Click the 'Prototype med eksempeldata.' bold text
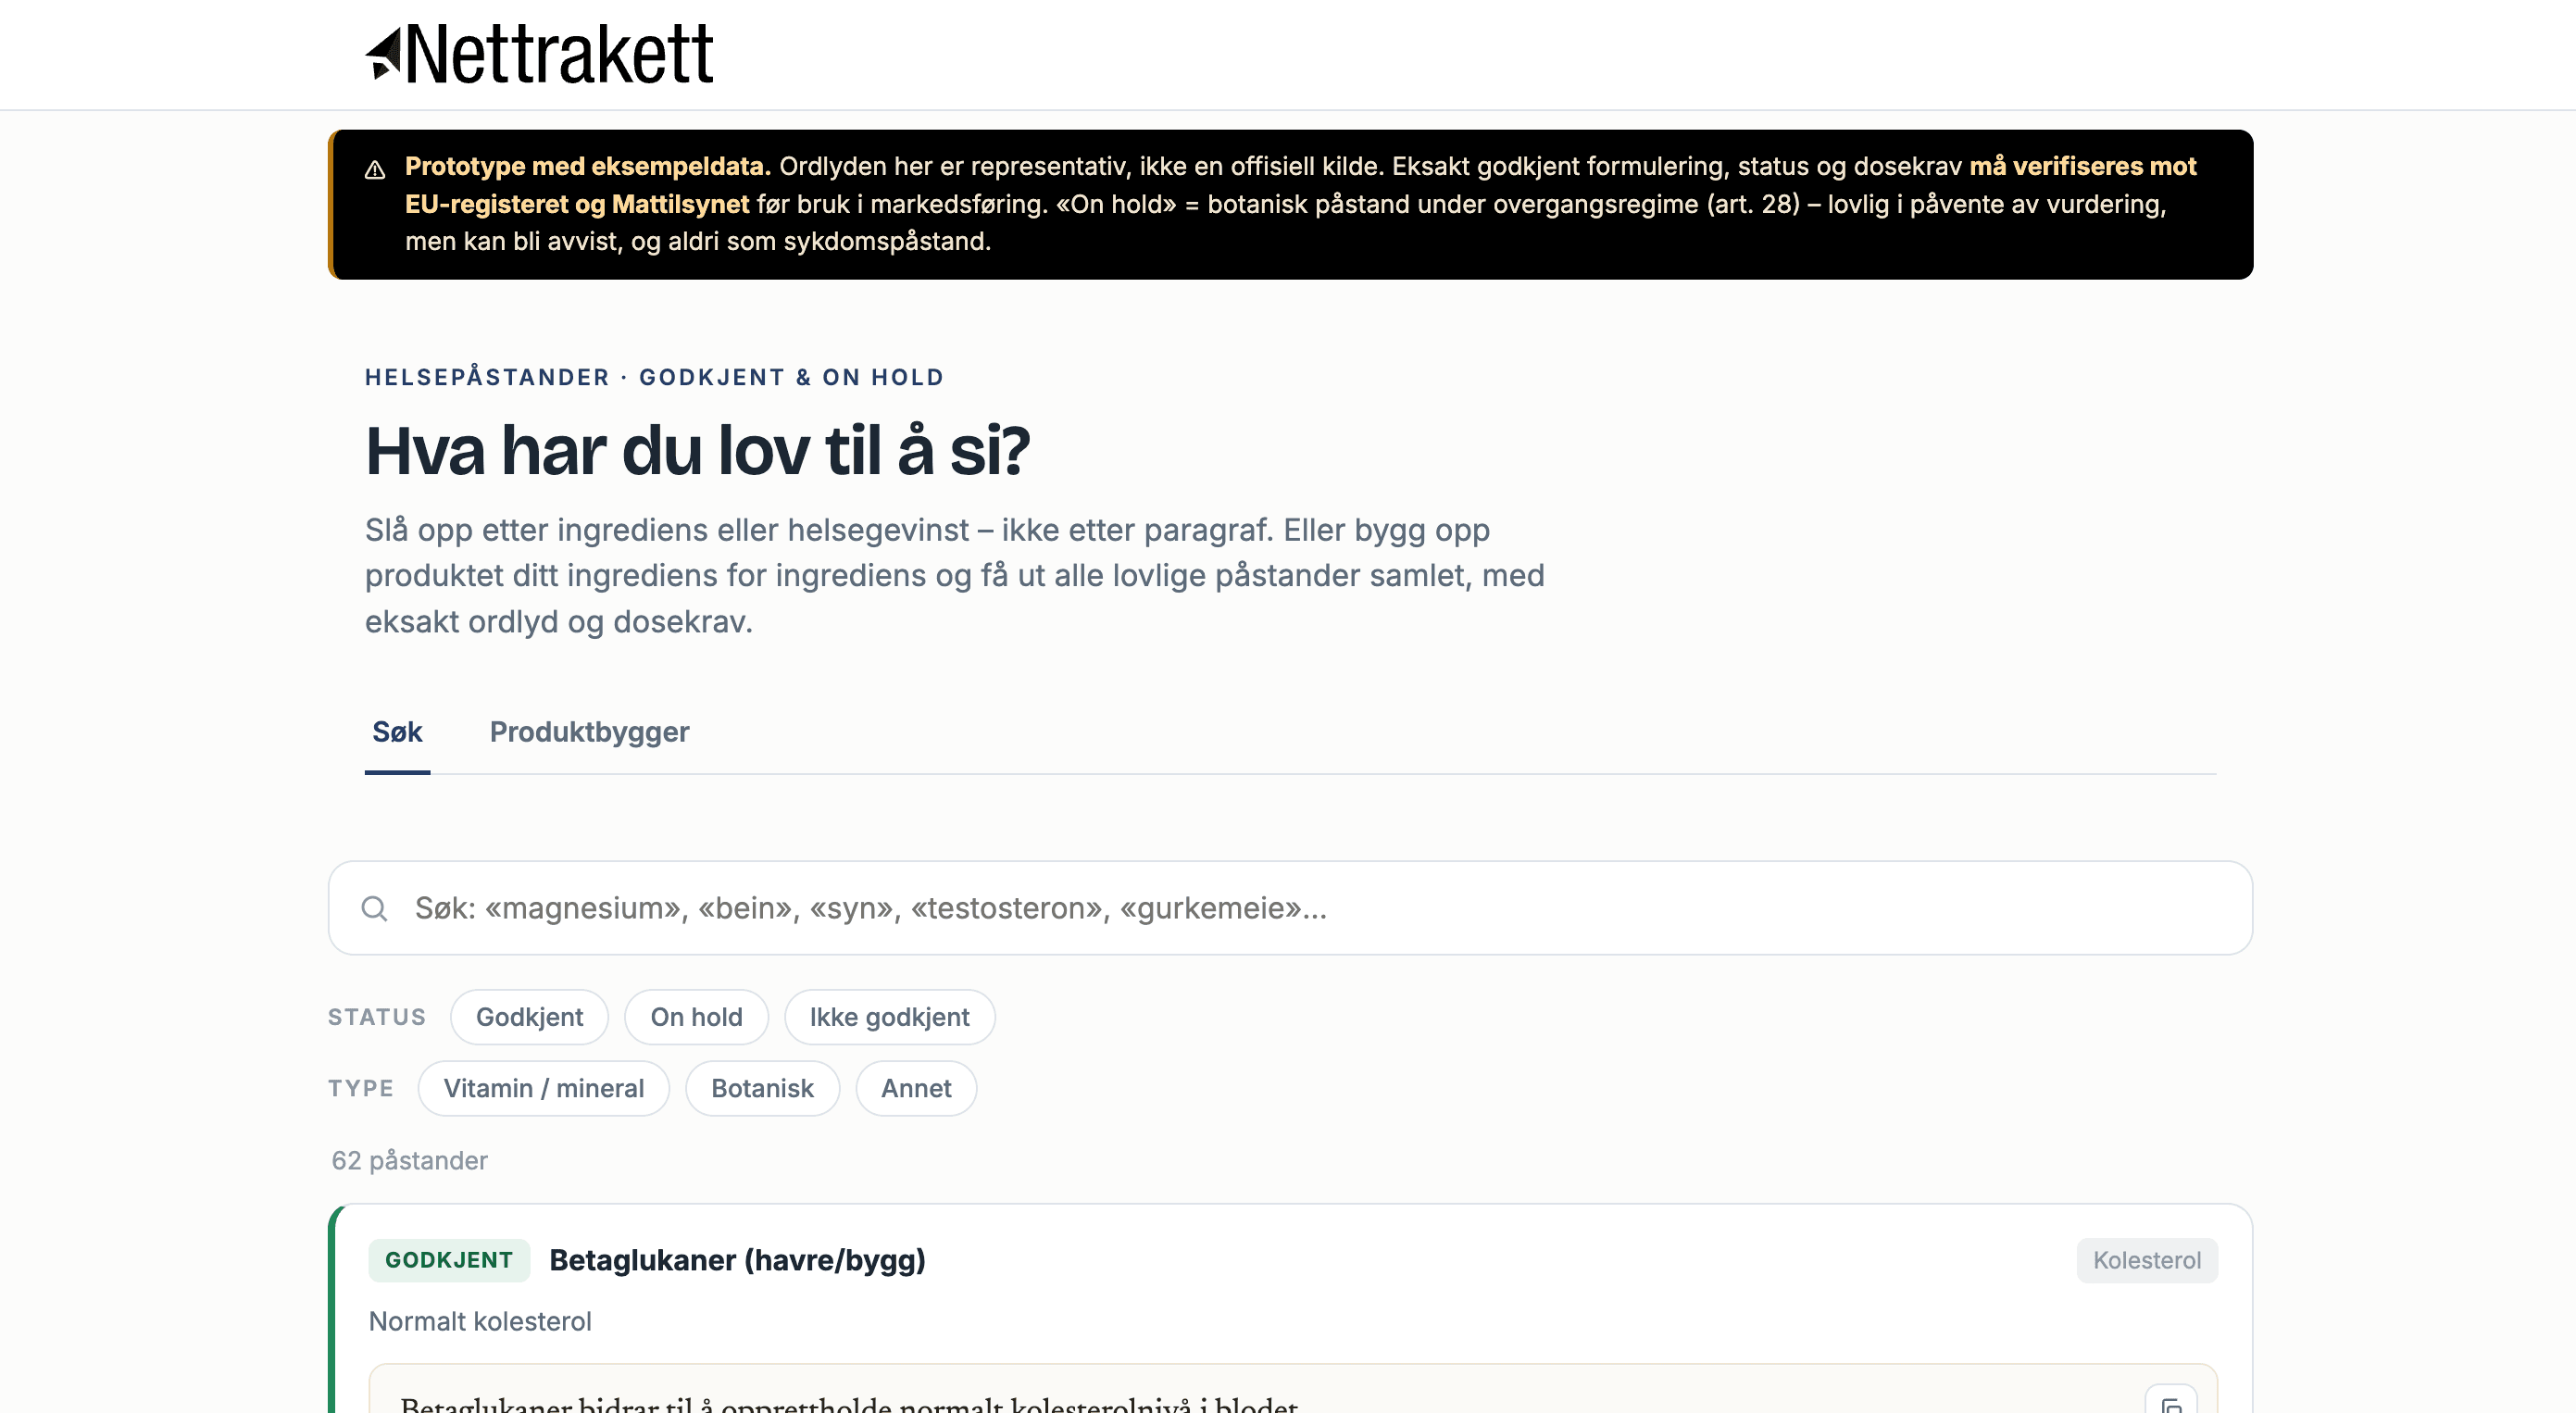 (588, 166)
